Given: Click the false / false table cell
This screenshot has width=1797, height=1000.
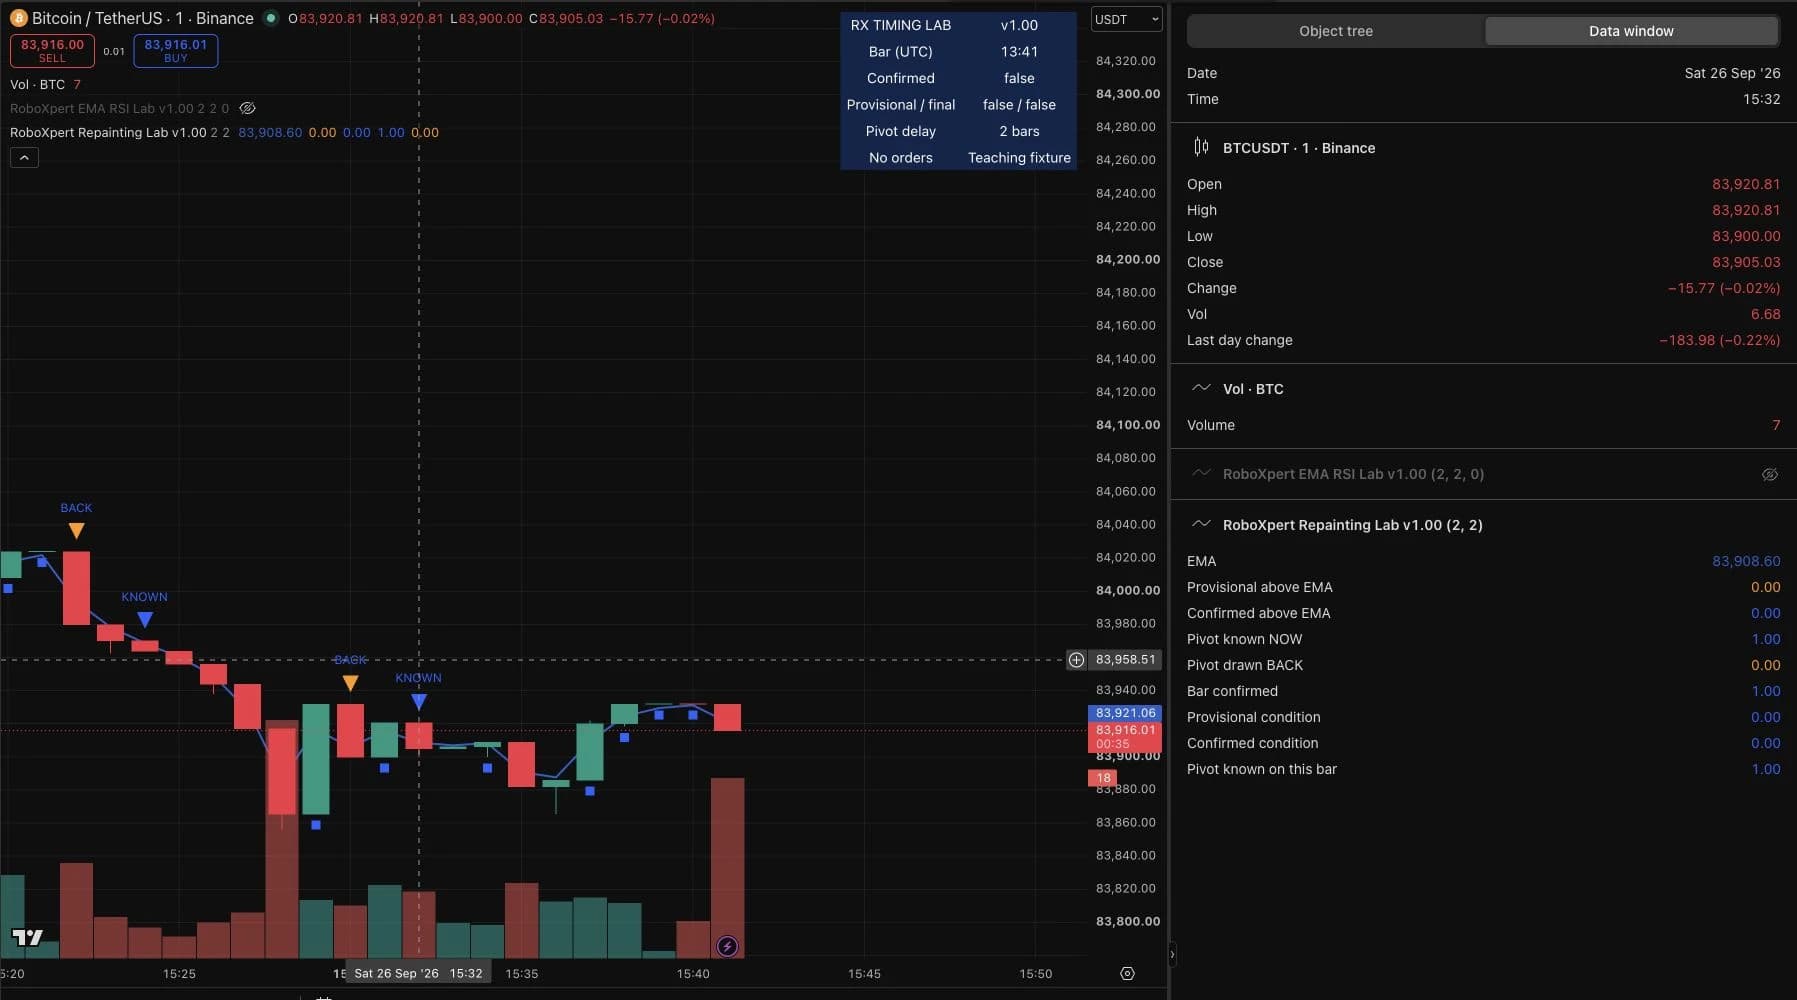Looking at the screenshot, I should 1019,104.
